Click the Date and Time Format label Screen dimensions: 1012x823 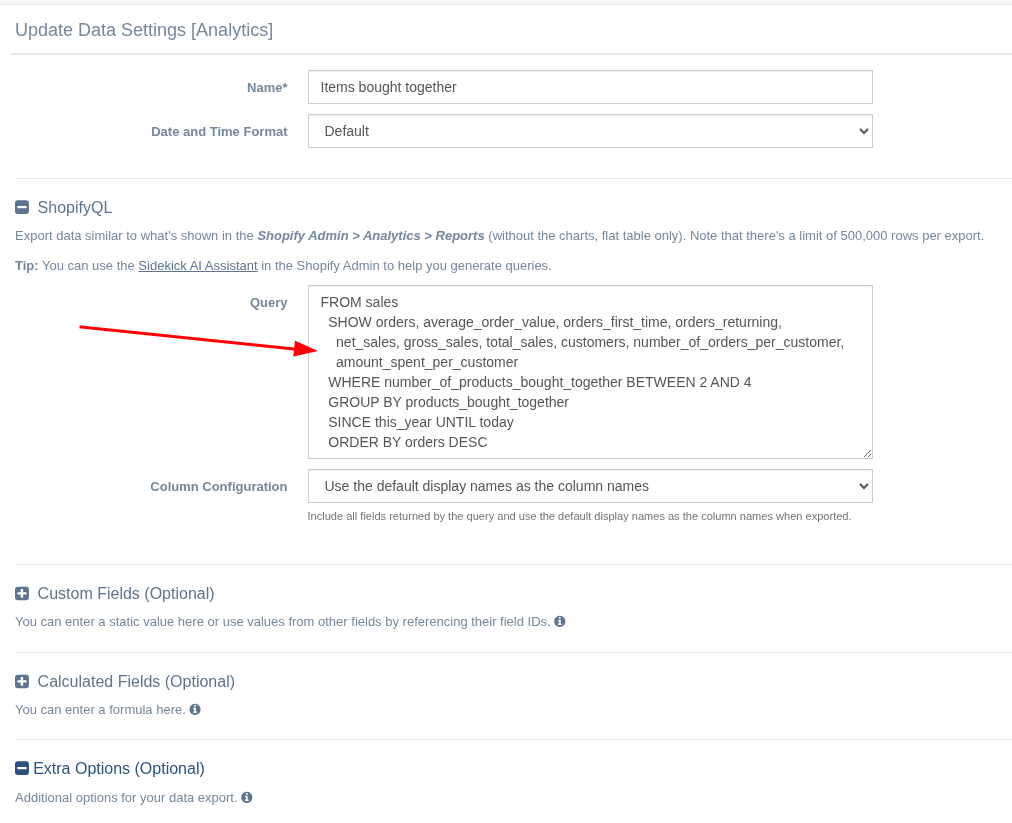219,132
